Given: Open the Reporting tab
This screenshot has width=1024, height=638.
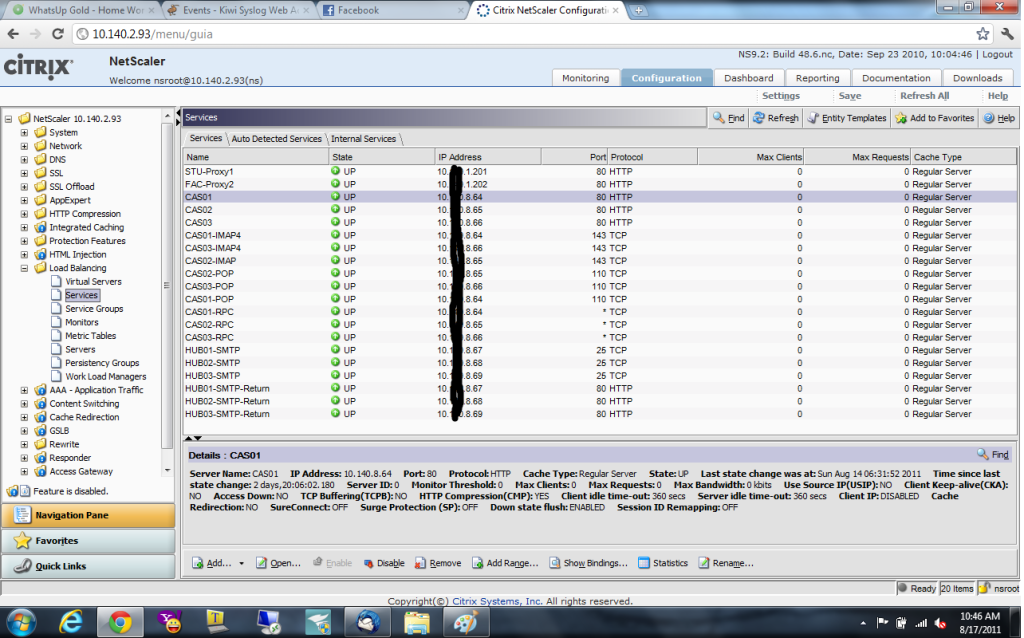Looking at the screenshot, I should coord(817,78).
